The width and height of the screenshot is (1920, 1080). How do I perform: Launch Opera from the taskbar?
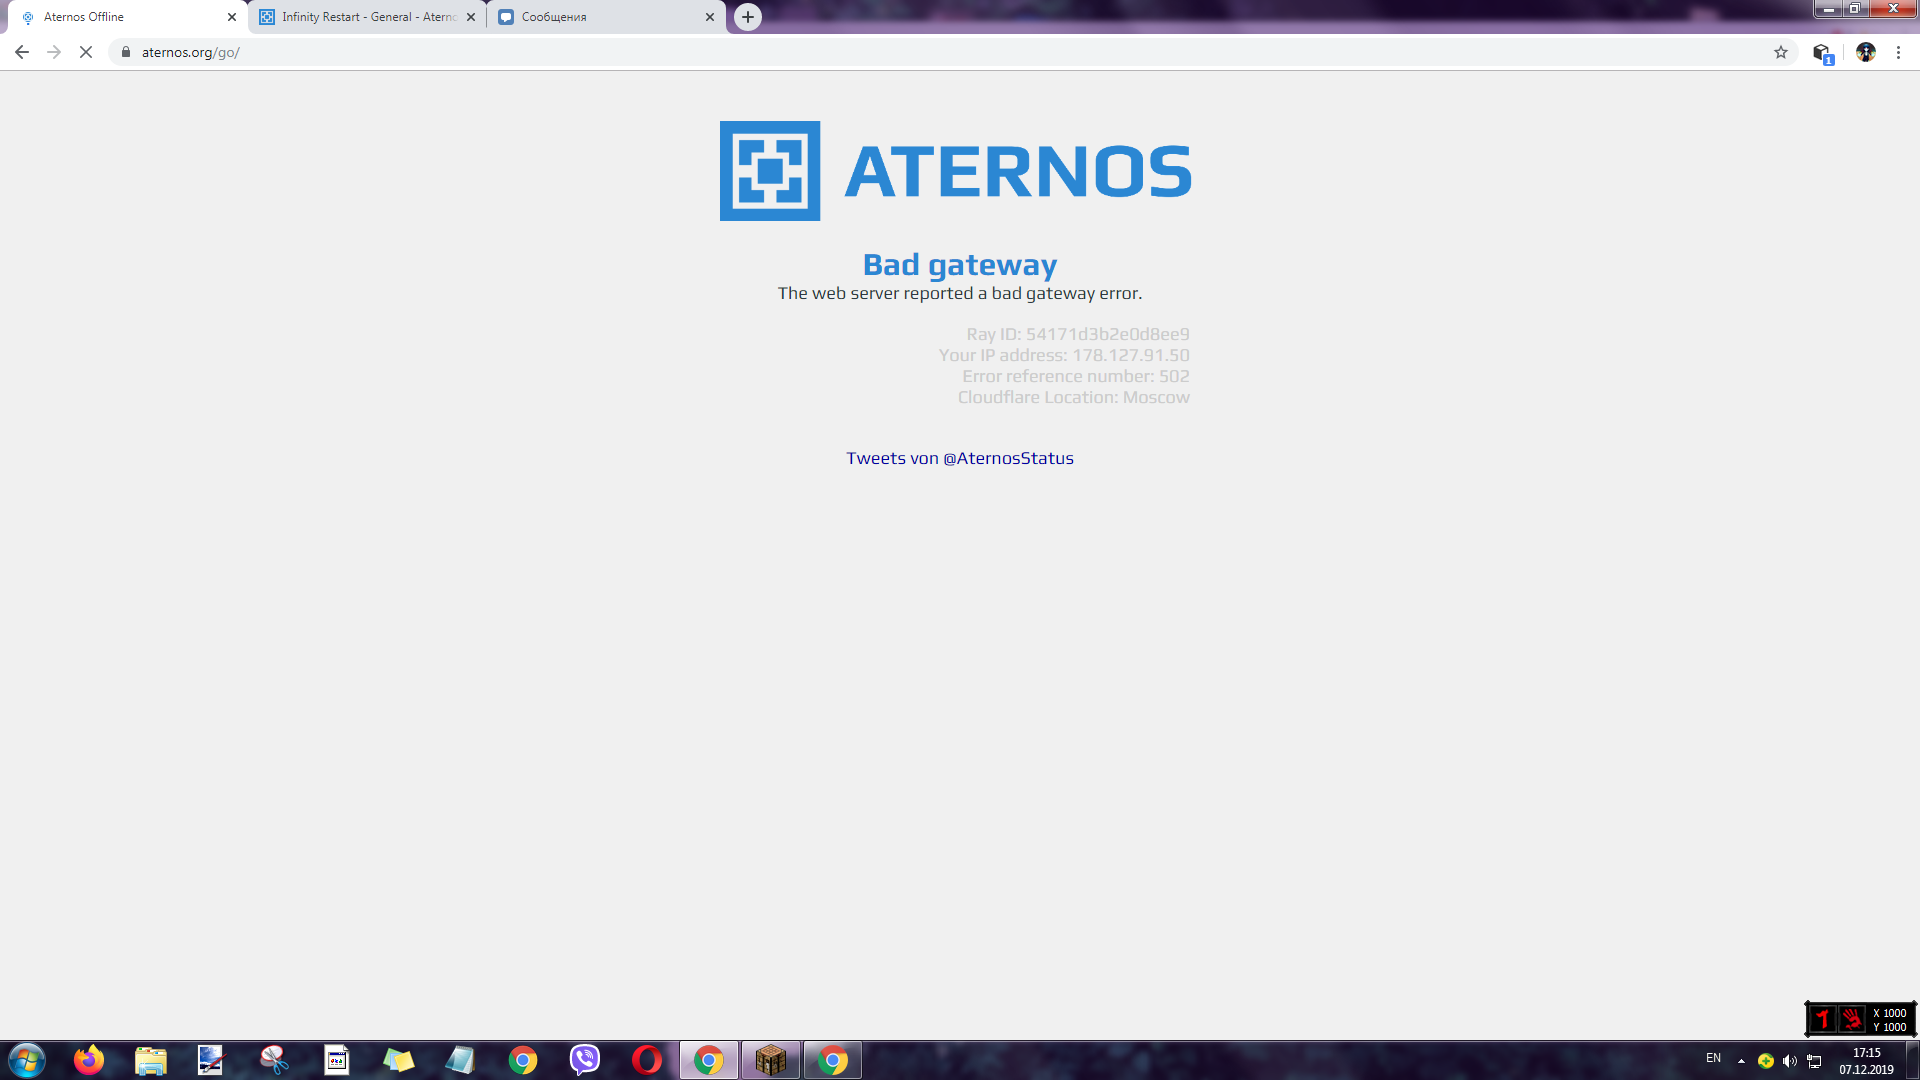coord(647,1060)
